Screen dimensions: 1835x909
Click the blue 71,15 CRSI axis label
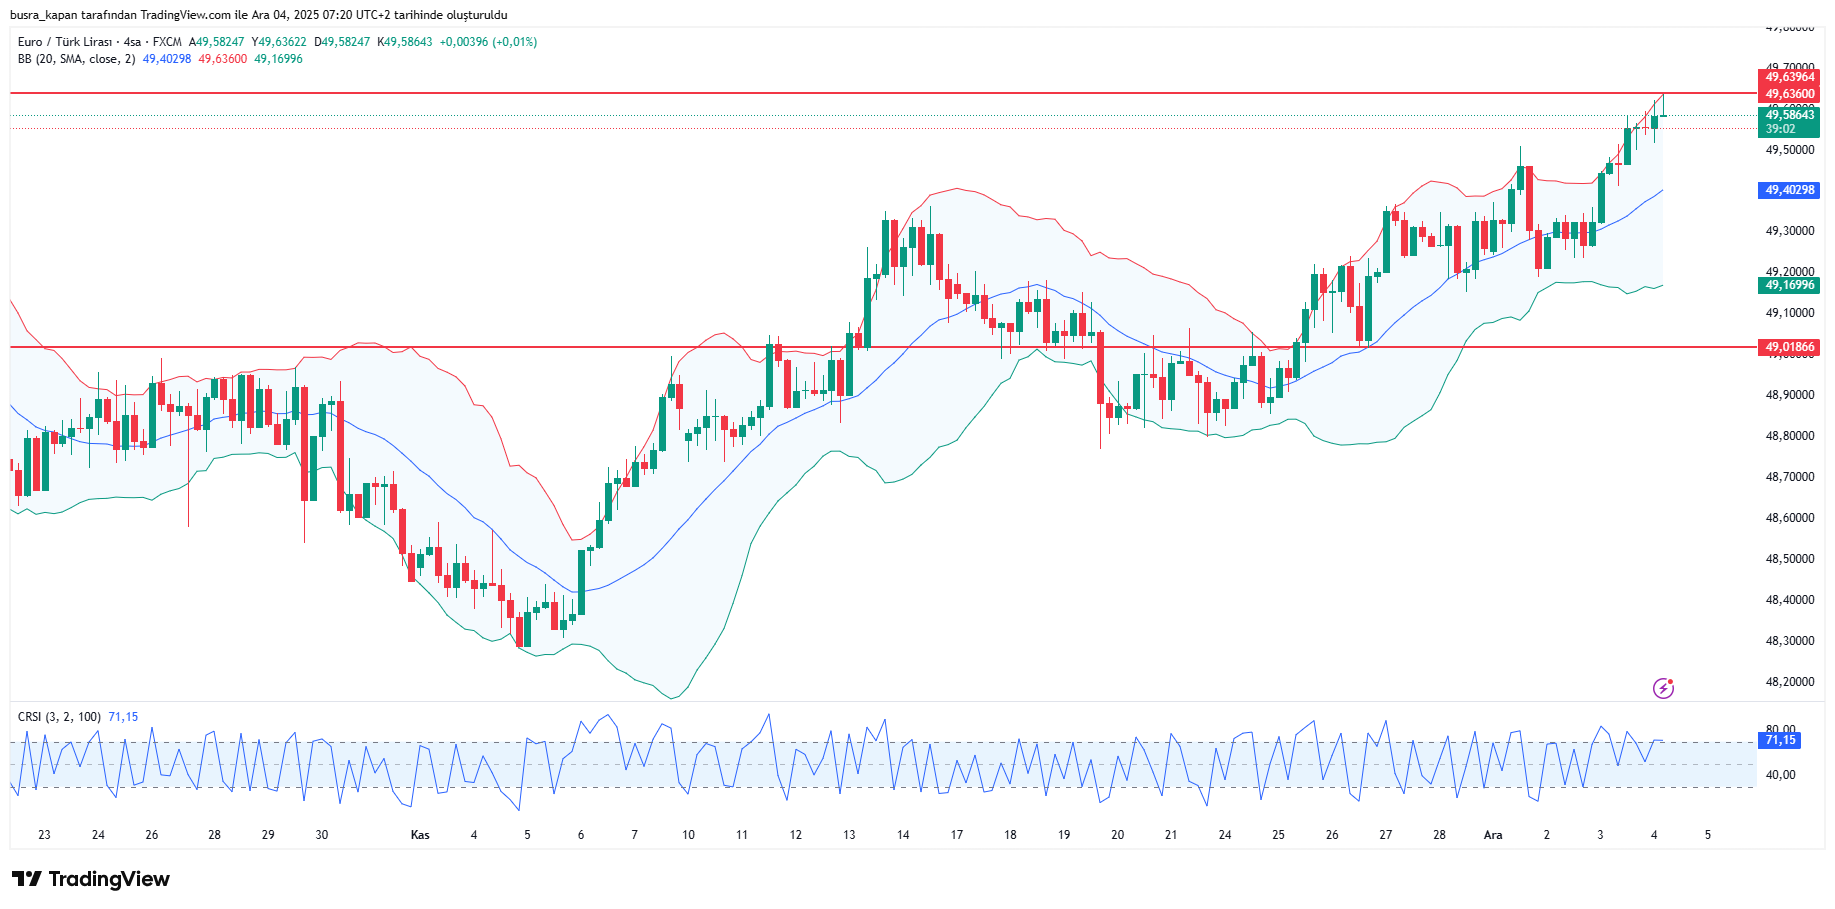click(1780, 740)
